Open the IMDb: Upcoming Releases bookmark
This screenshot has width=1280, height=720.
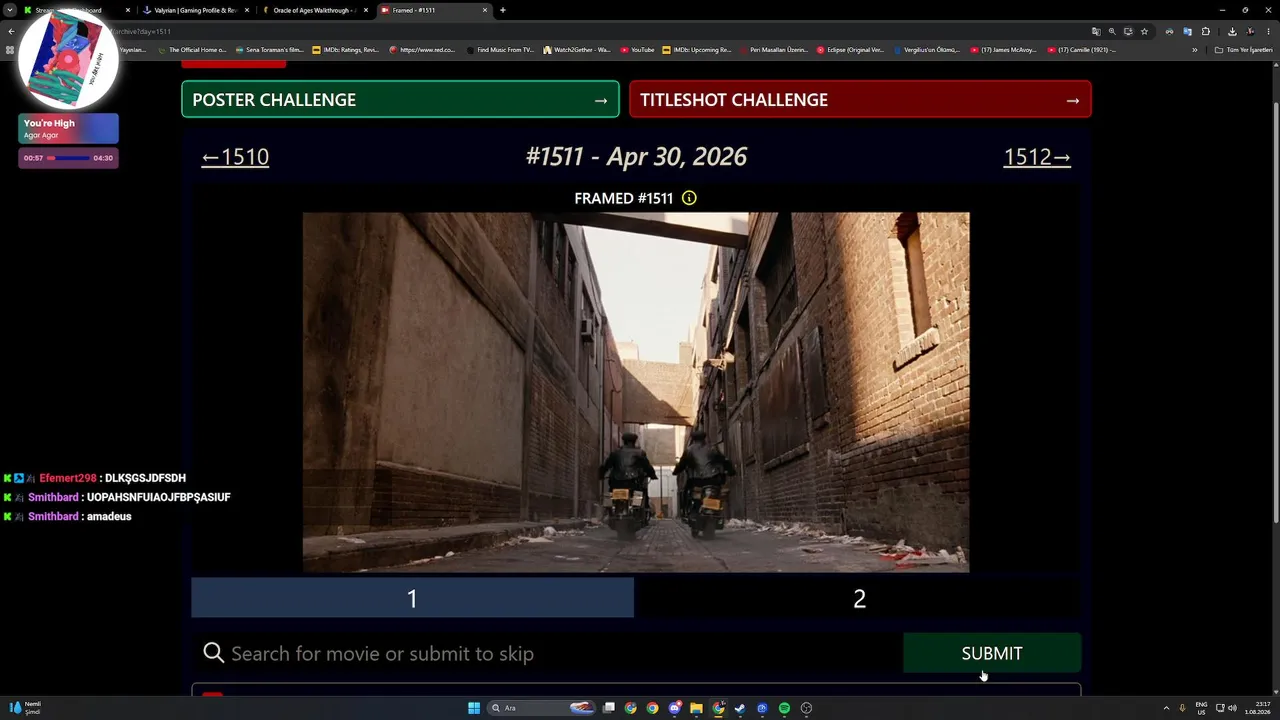point(697,50)
